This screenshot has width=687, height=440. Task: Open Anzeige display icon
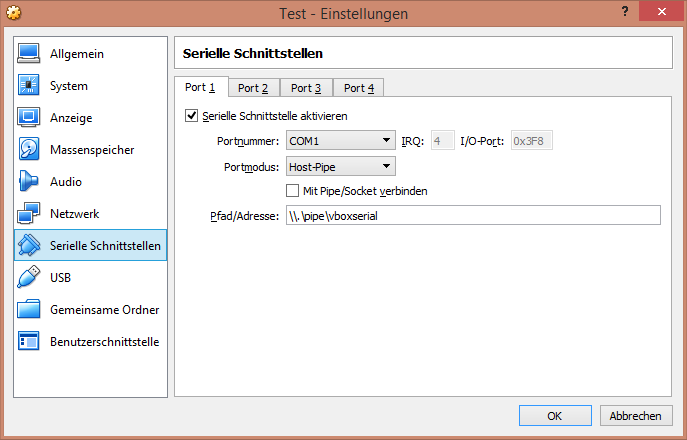pyautogui.click(x=28, y=118)
